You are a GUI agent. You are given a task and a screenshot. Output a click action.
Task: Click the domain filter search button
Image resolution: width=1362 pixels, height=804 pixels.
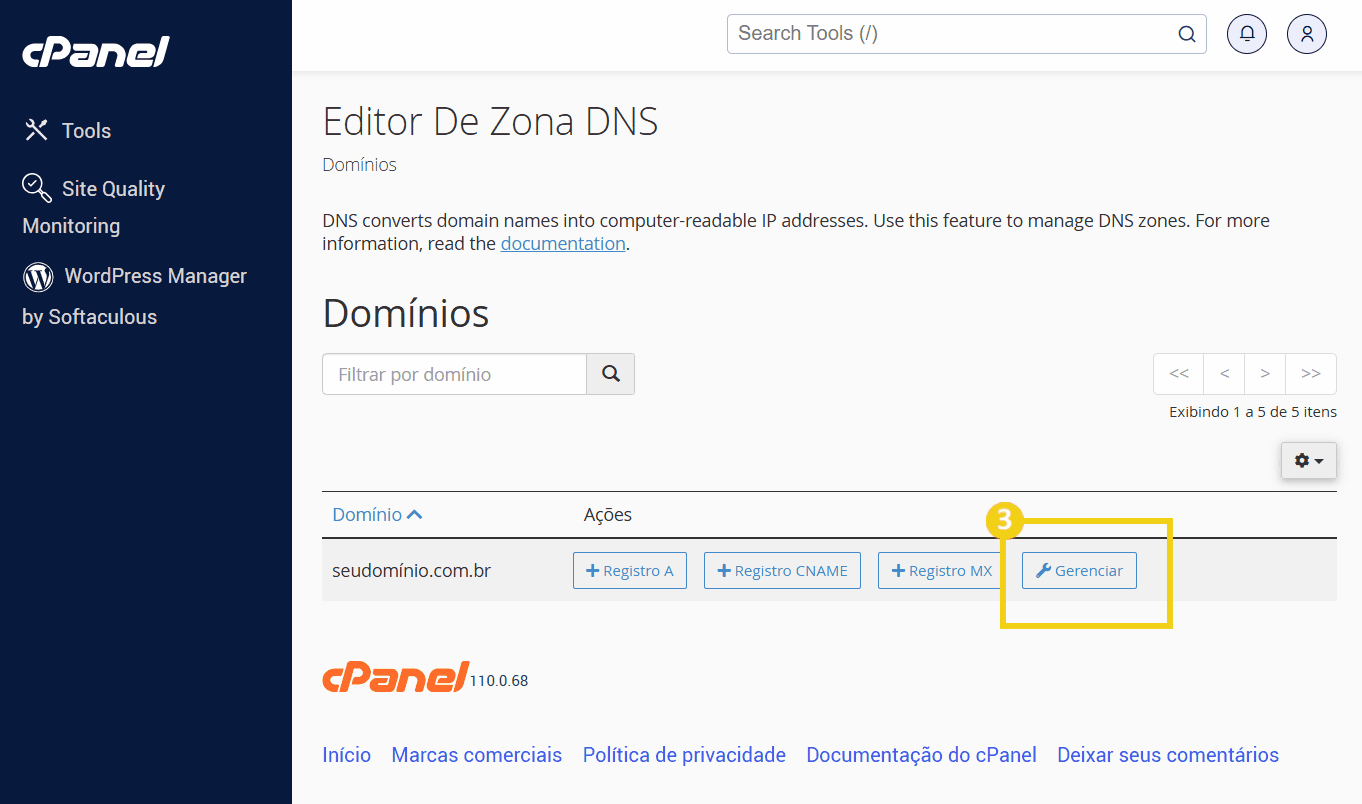[611, 374]
